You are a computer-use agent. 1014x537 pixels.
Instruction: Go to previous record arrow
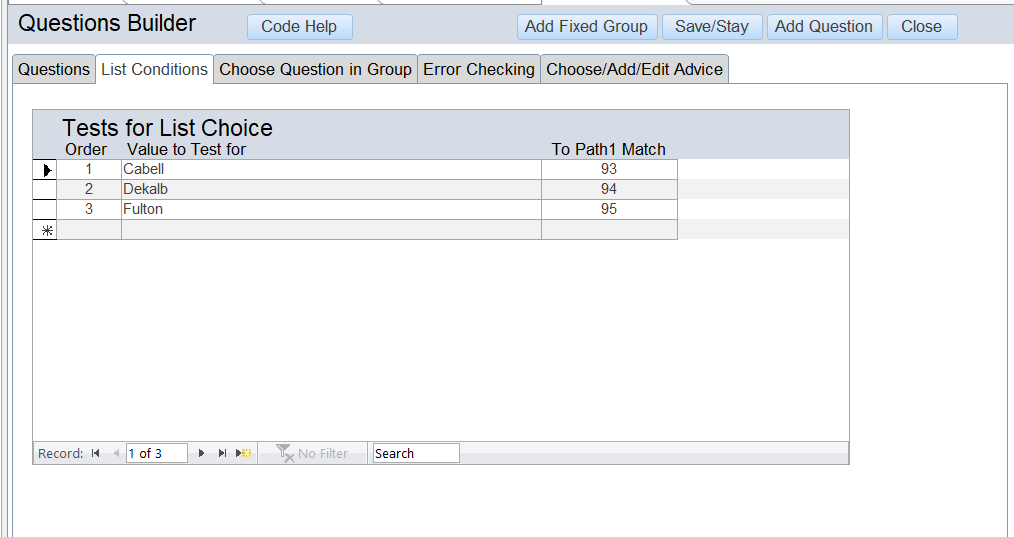116,454
